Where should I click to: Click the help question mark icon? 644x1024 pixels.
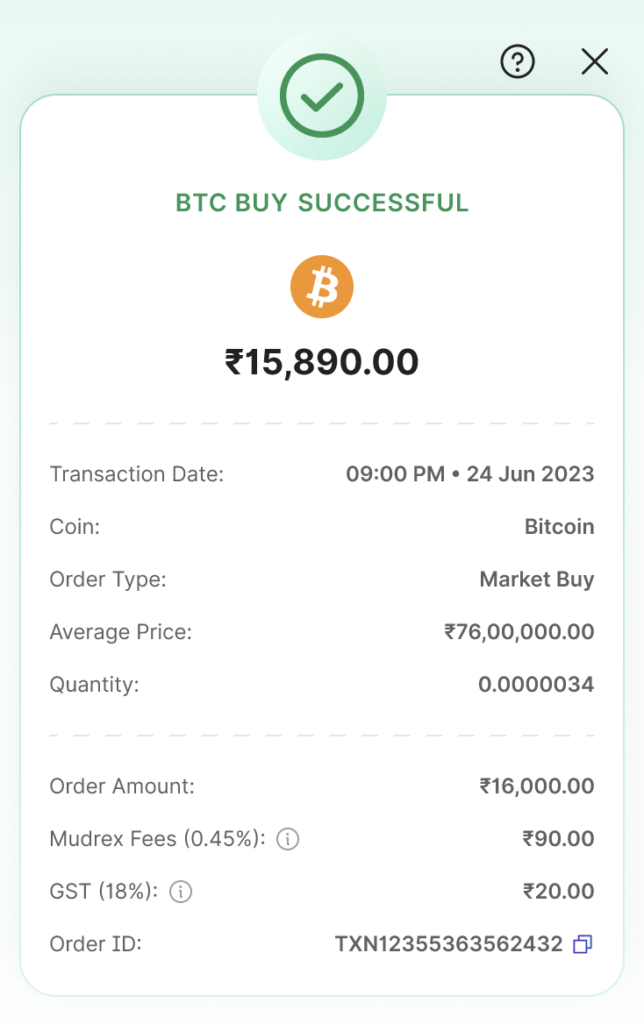point(517,62)
